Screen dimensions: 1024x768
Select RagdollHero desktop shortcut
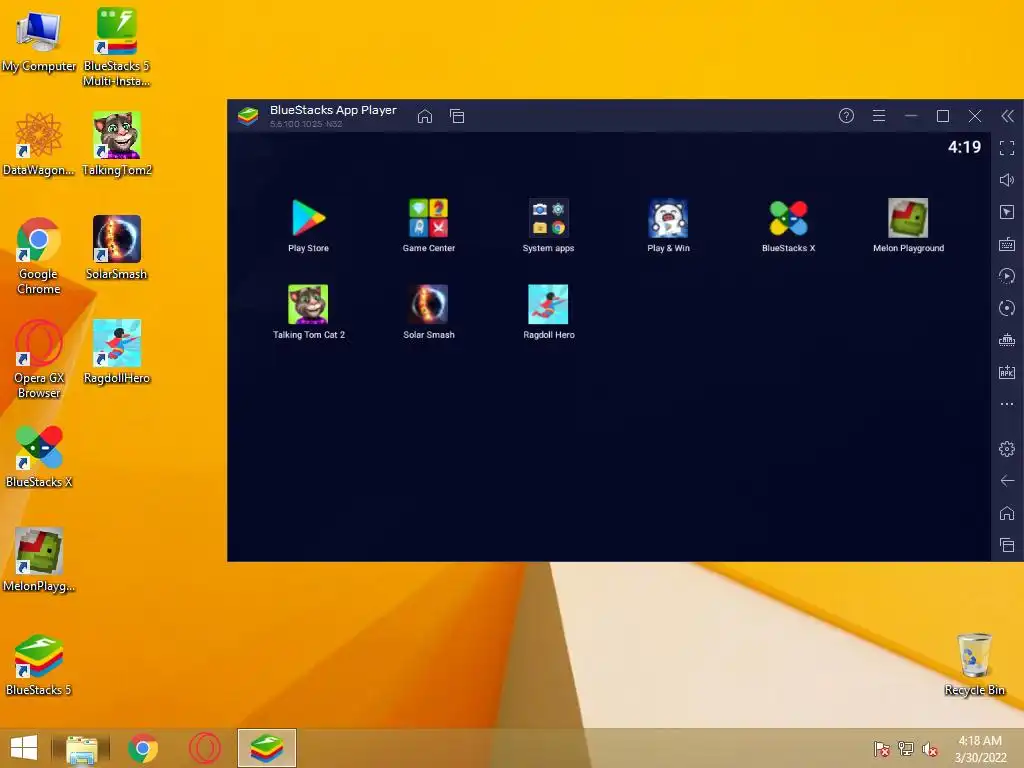click(117, 352)
